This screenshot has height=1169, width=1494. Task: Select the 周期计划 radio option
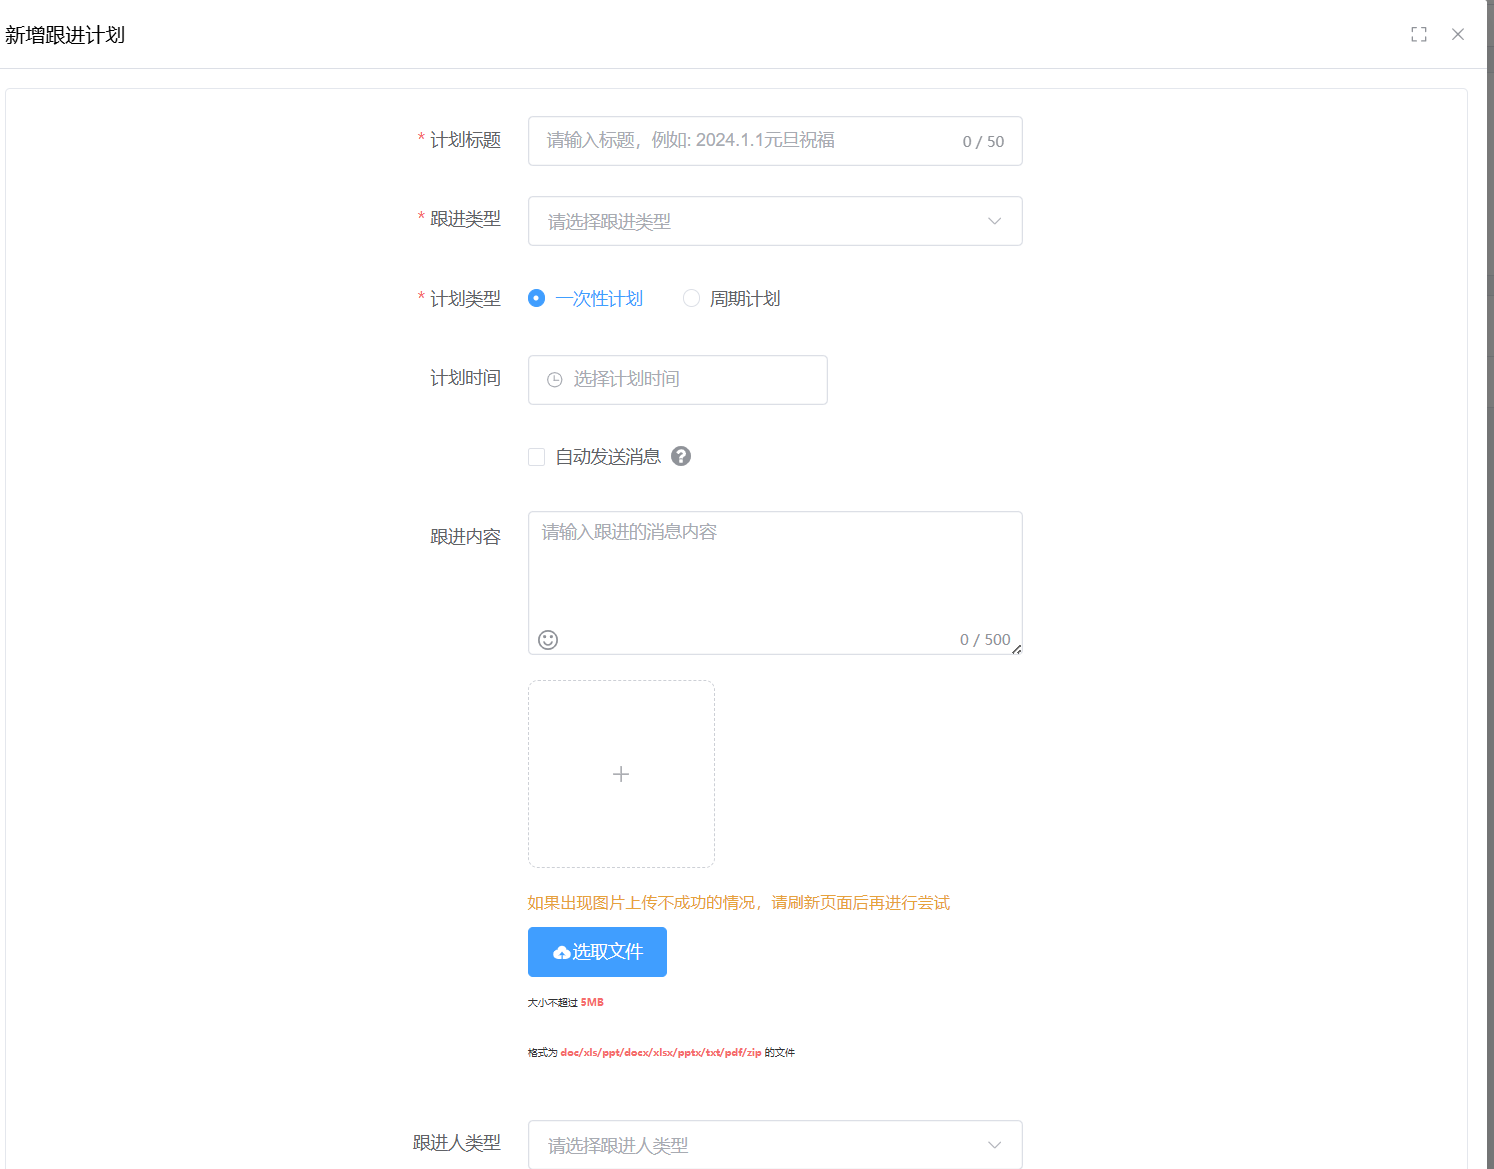coord(691,298)
